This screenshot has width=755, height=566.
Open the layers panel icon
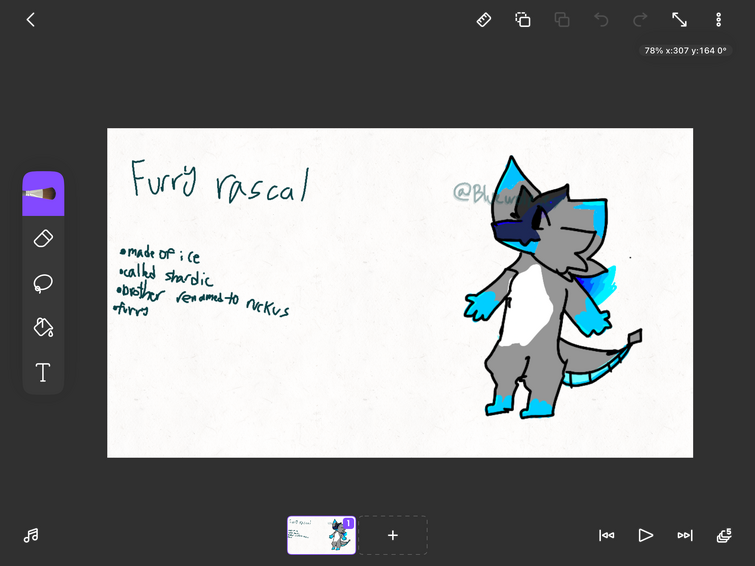coord(724,535)
